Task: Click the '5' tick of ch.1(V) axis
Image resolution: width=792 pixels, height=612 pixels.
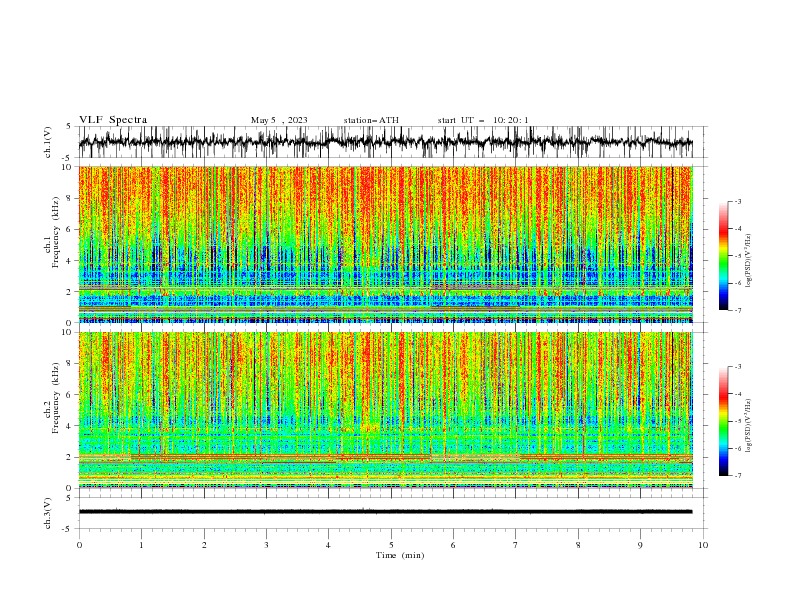Action: coord(69,126)
